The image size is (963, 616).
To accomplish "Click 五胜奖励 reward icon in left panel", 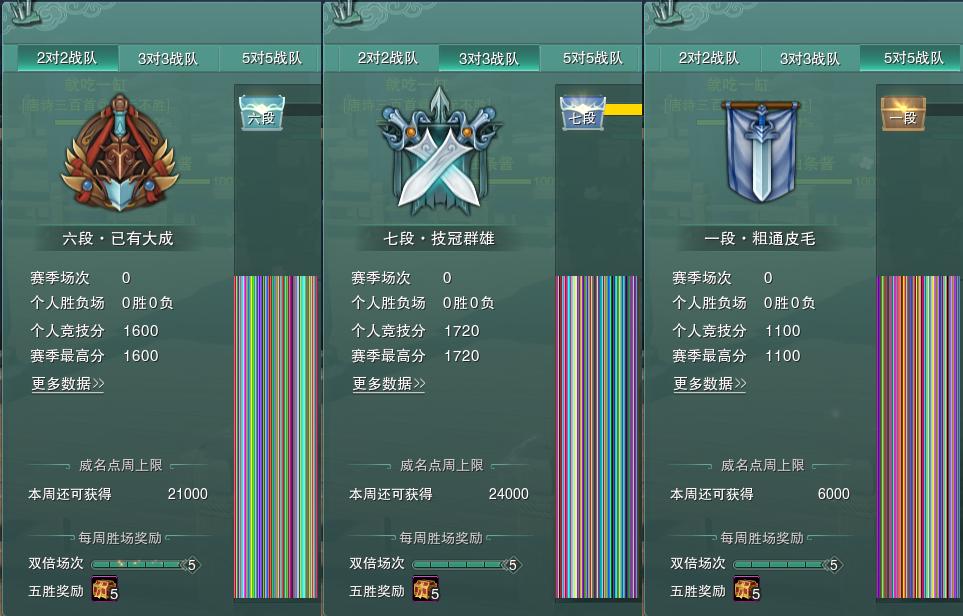I will point(104,589).
